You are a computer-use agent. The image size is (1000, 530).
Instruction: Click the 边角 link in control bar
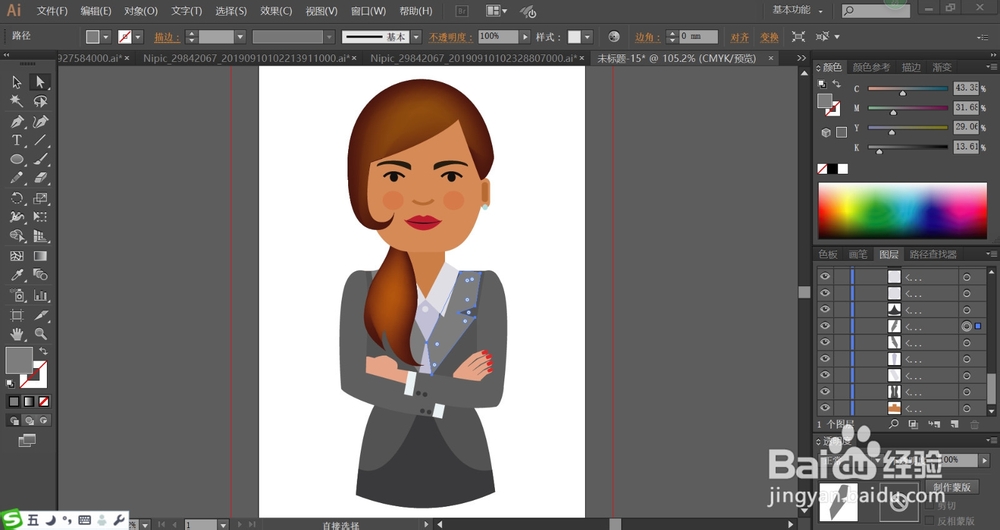tap(647, 37)
